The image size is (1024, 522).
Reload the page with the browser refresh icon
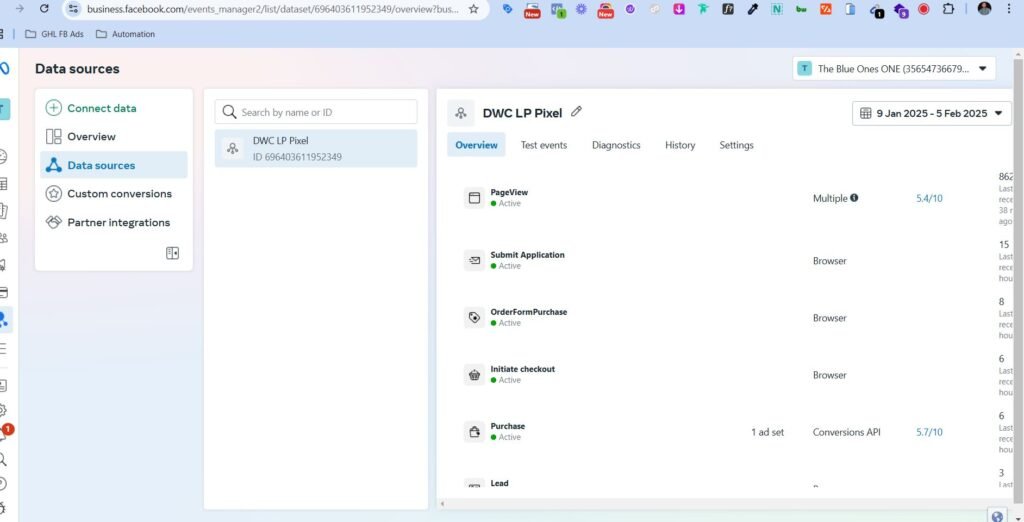coord(44,8)
